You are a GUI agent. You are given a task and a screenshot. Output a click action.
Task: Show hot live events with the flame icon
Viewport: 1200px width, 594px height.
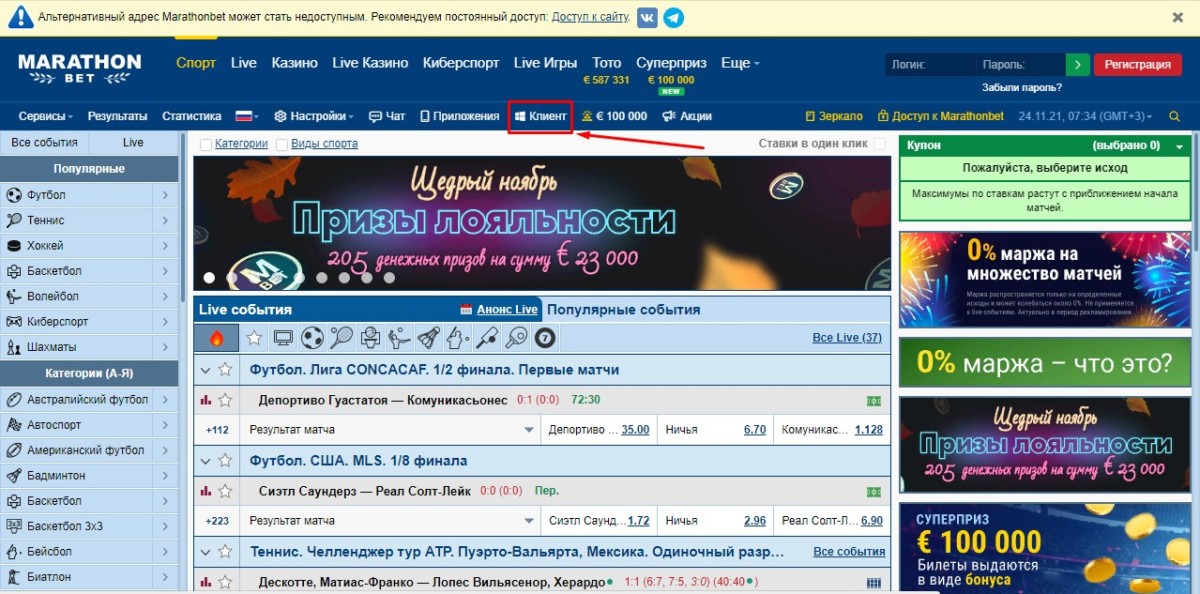[217, 338]
